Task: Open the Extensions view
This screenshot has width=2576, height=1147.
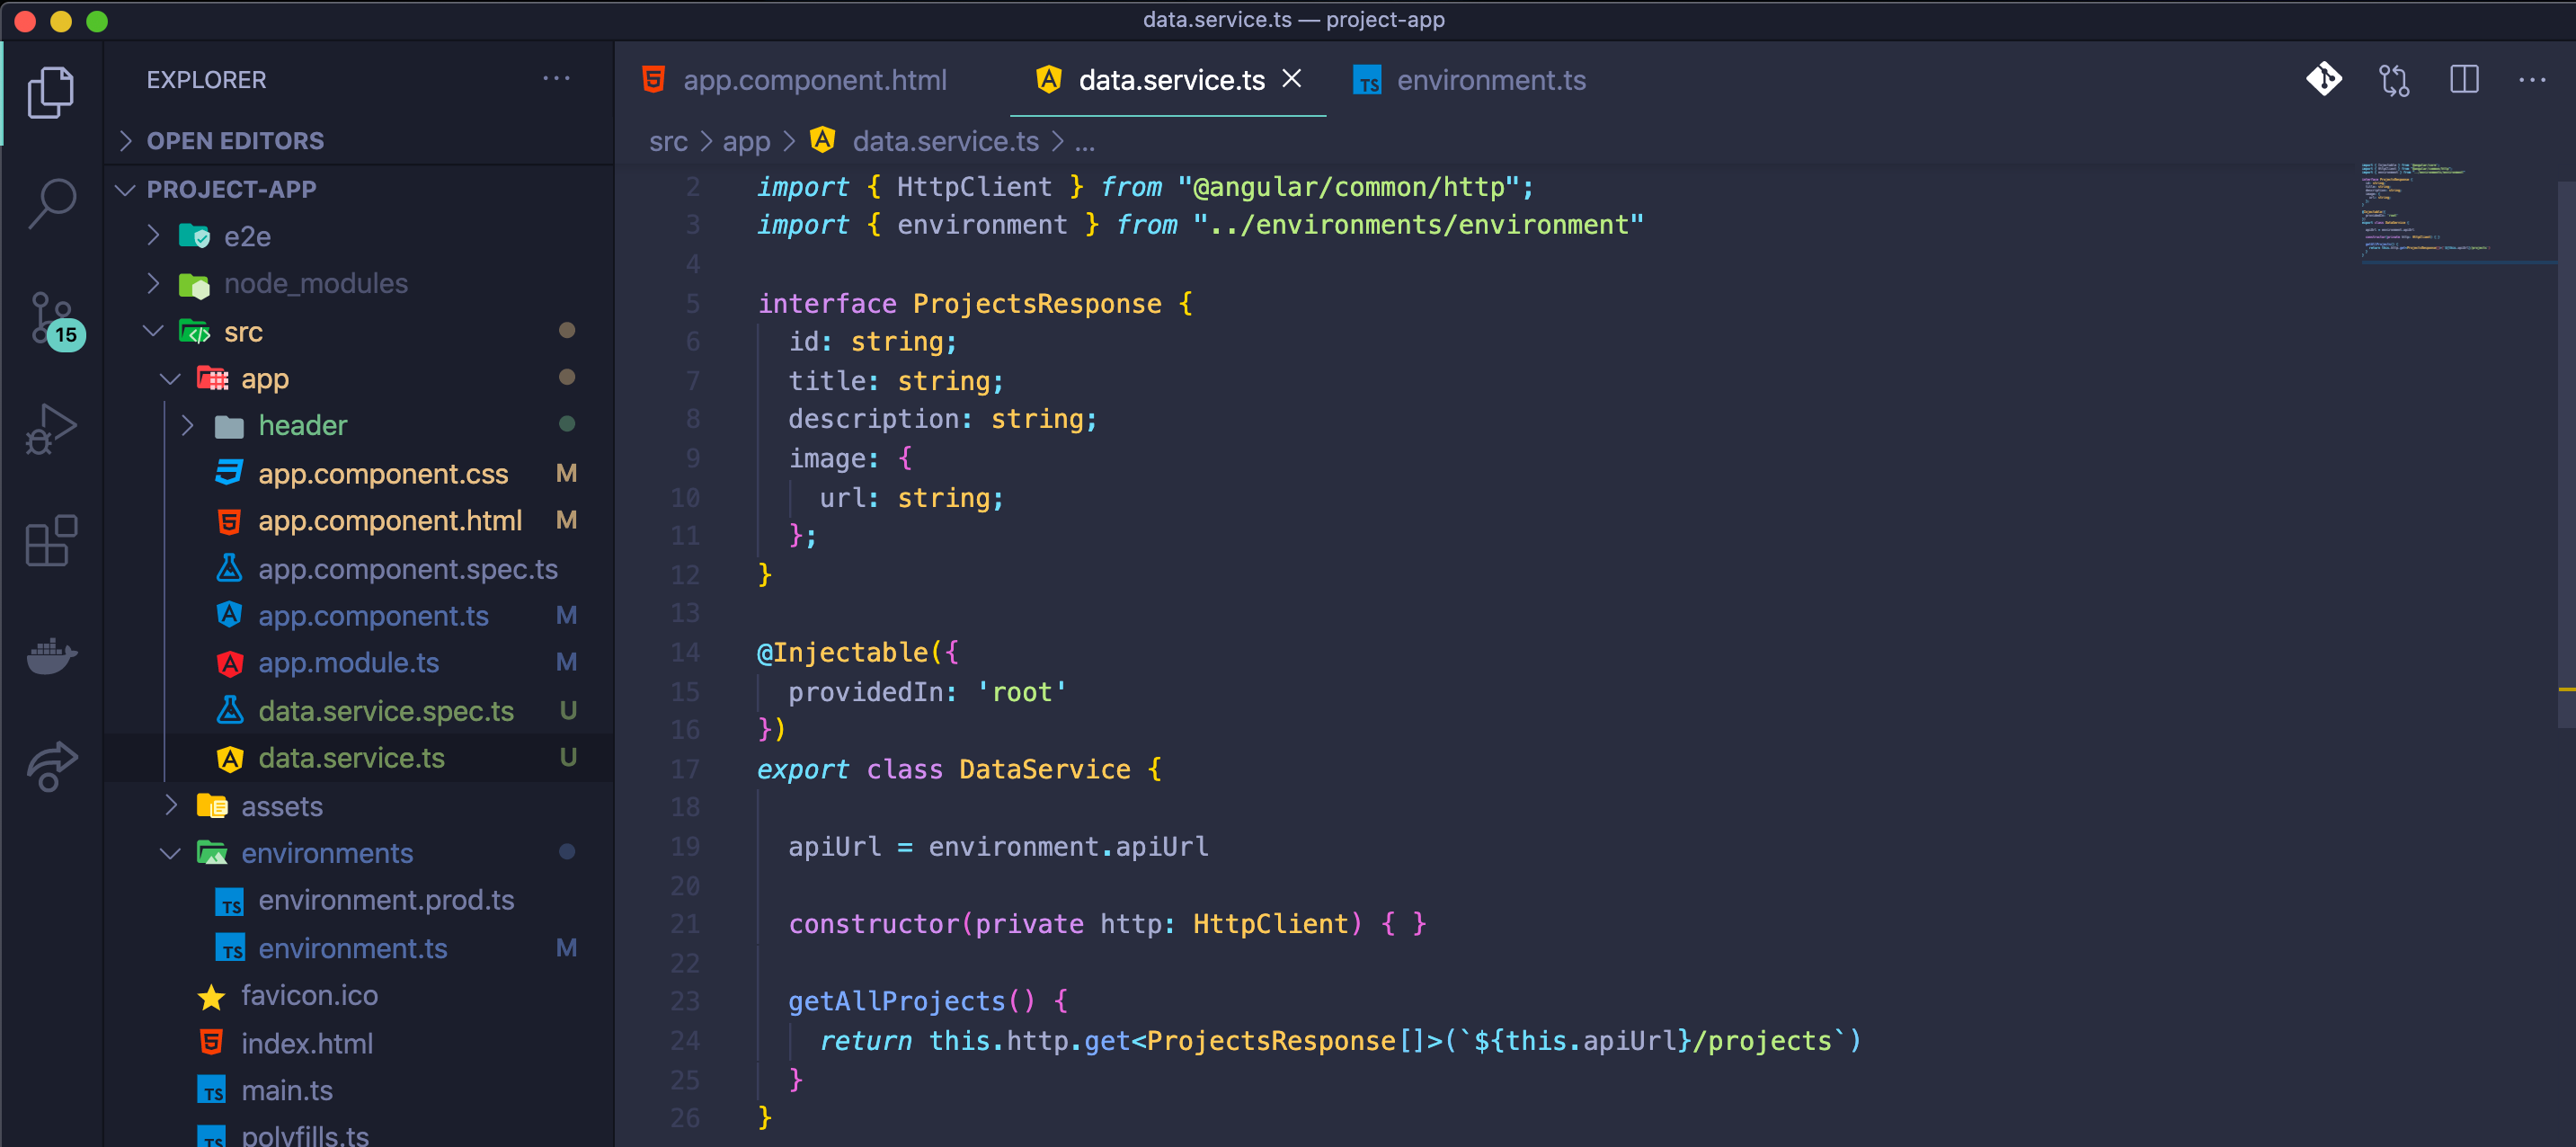Action: click(52, 541)
